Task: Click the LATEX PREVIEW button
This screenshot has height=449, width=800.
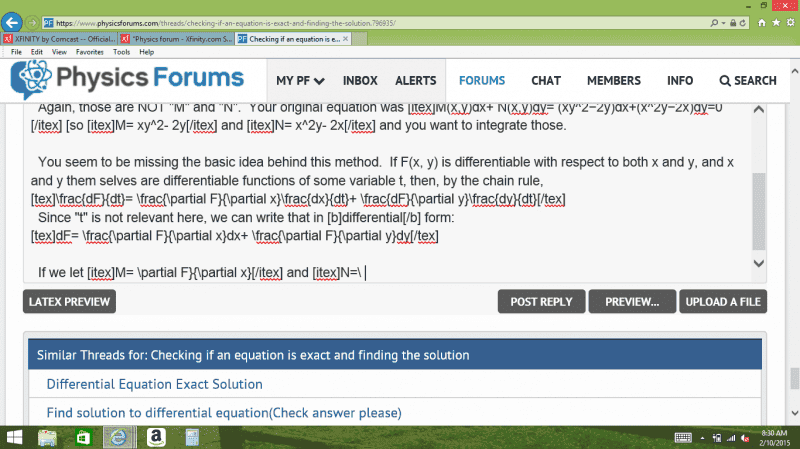Action: click(x=69, y=301)
